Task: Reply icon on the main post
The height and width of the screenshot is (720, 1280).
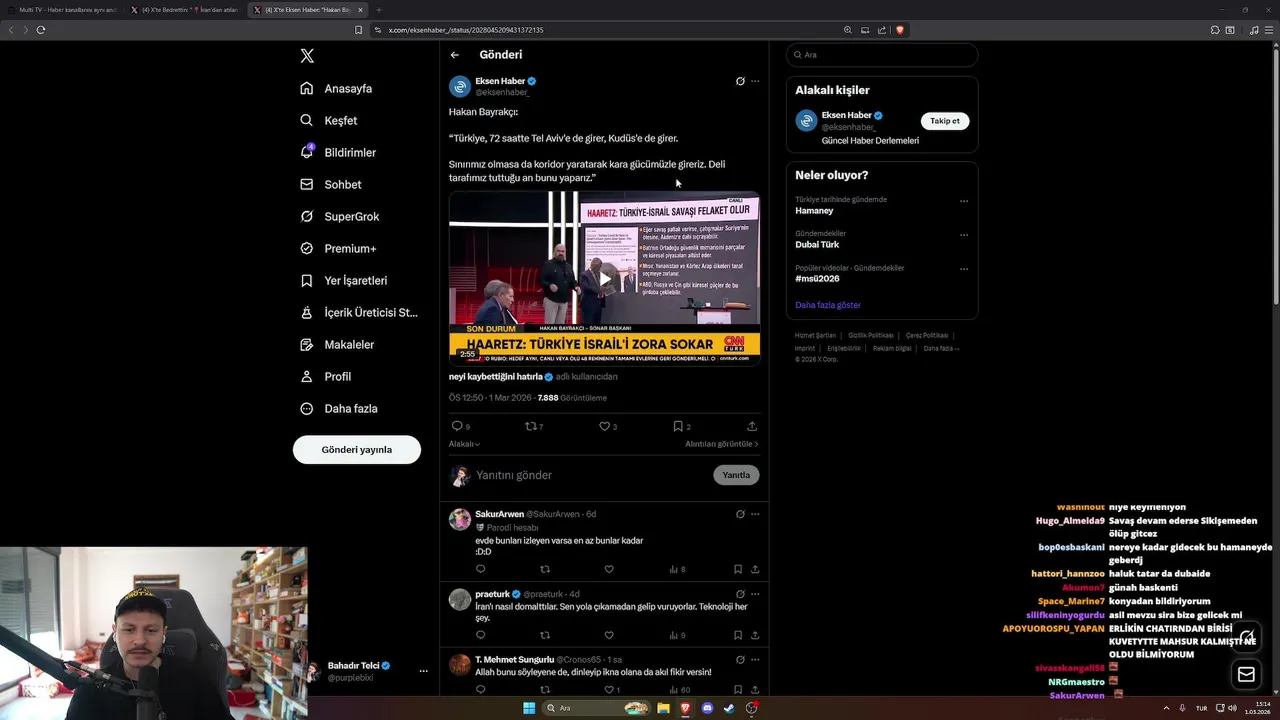Action: (457, 426)
